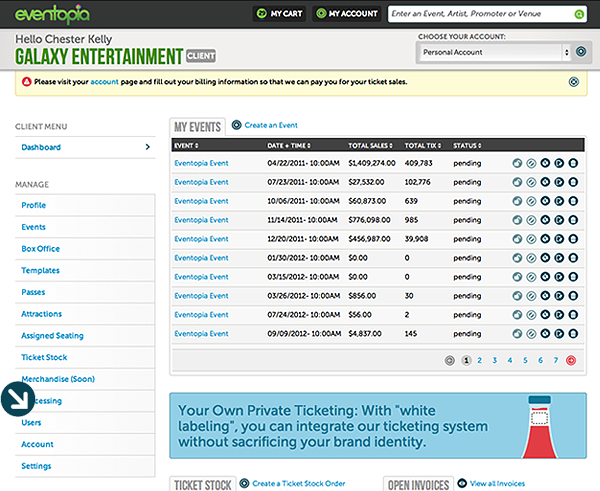Sort the table by Date + Time

click(289, 146)
